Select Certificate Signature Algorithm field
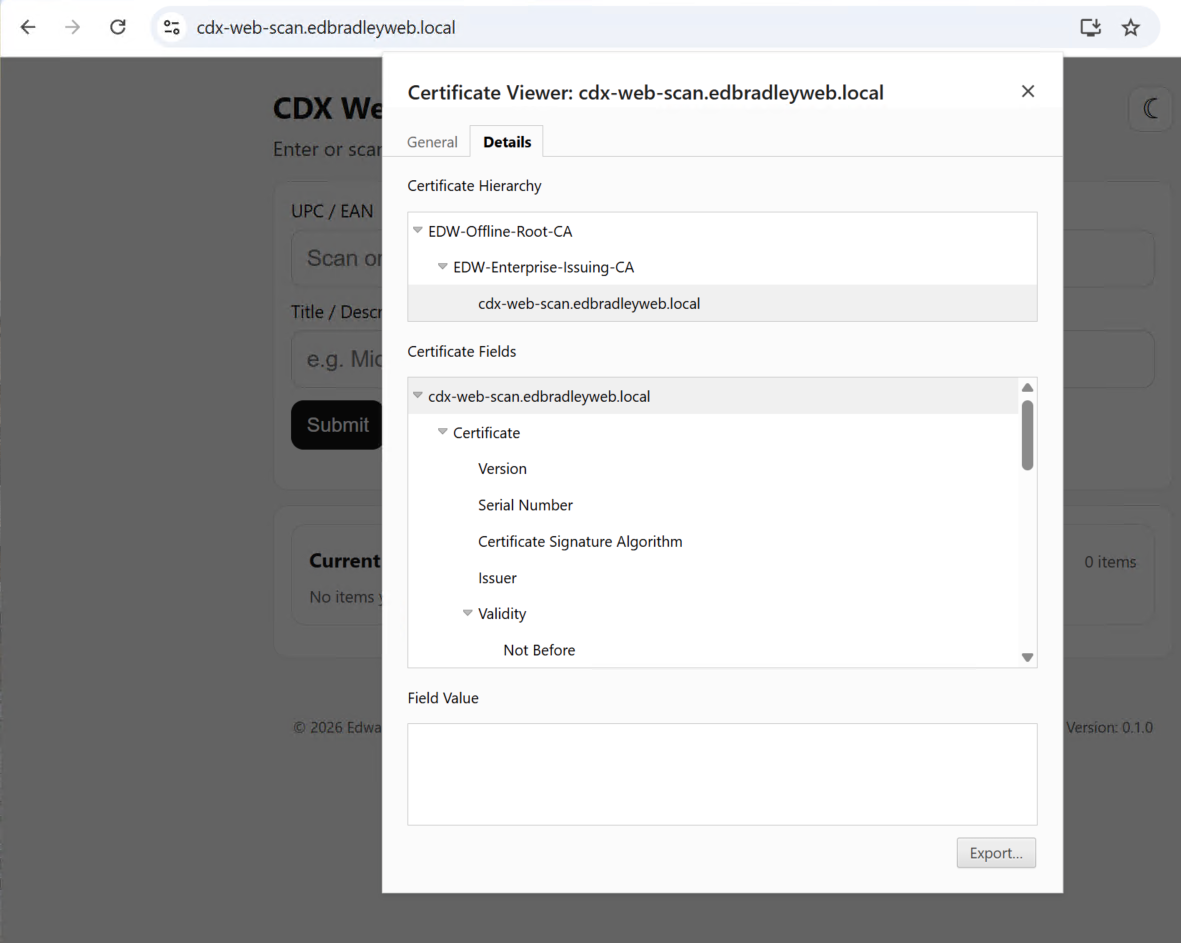This screenshot has height=943, width=1181. (580, 542)
